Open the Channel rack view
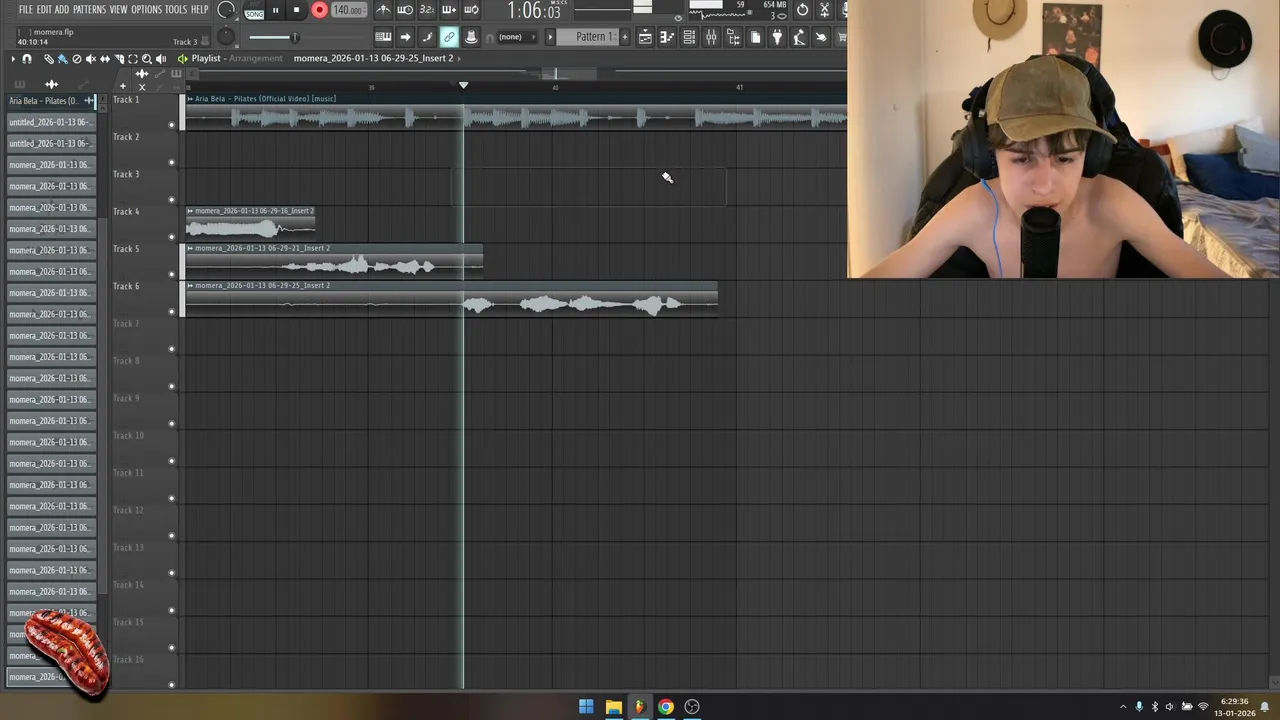Viewport: 1280px width, 720px height. (689, 37)
